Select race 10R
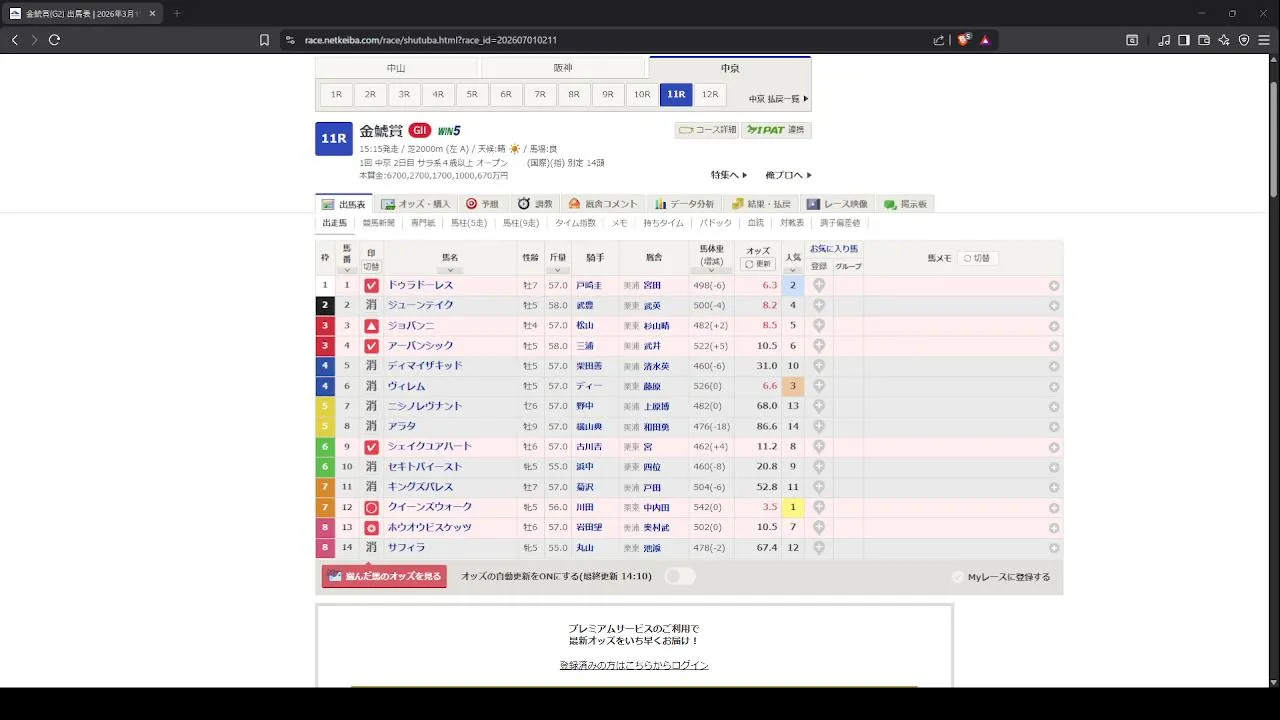The width and height of the screenshot is (1280, 720). click(x=642, y=94)
